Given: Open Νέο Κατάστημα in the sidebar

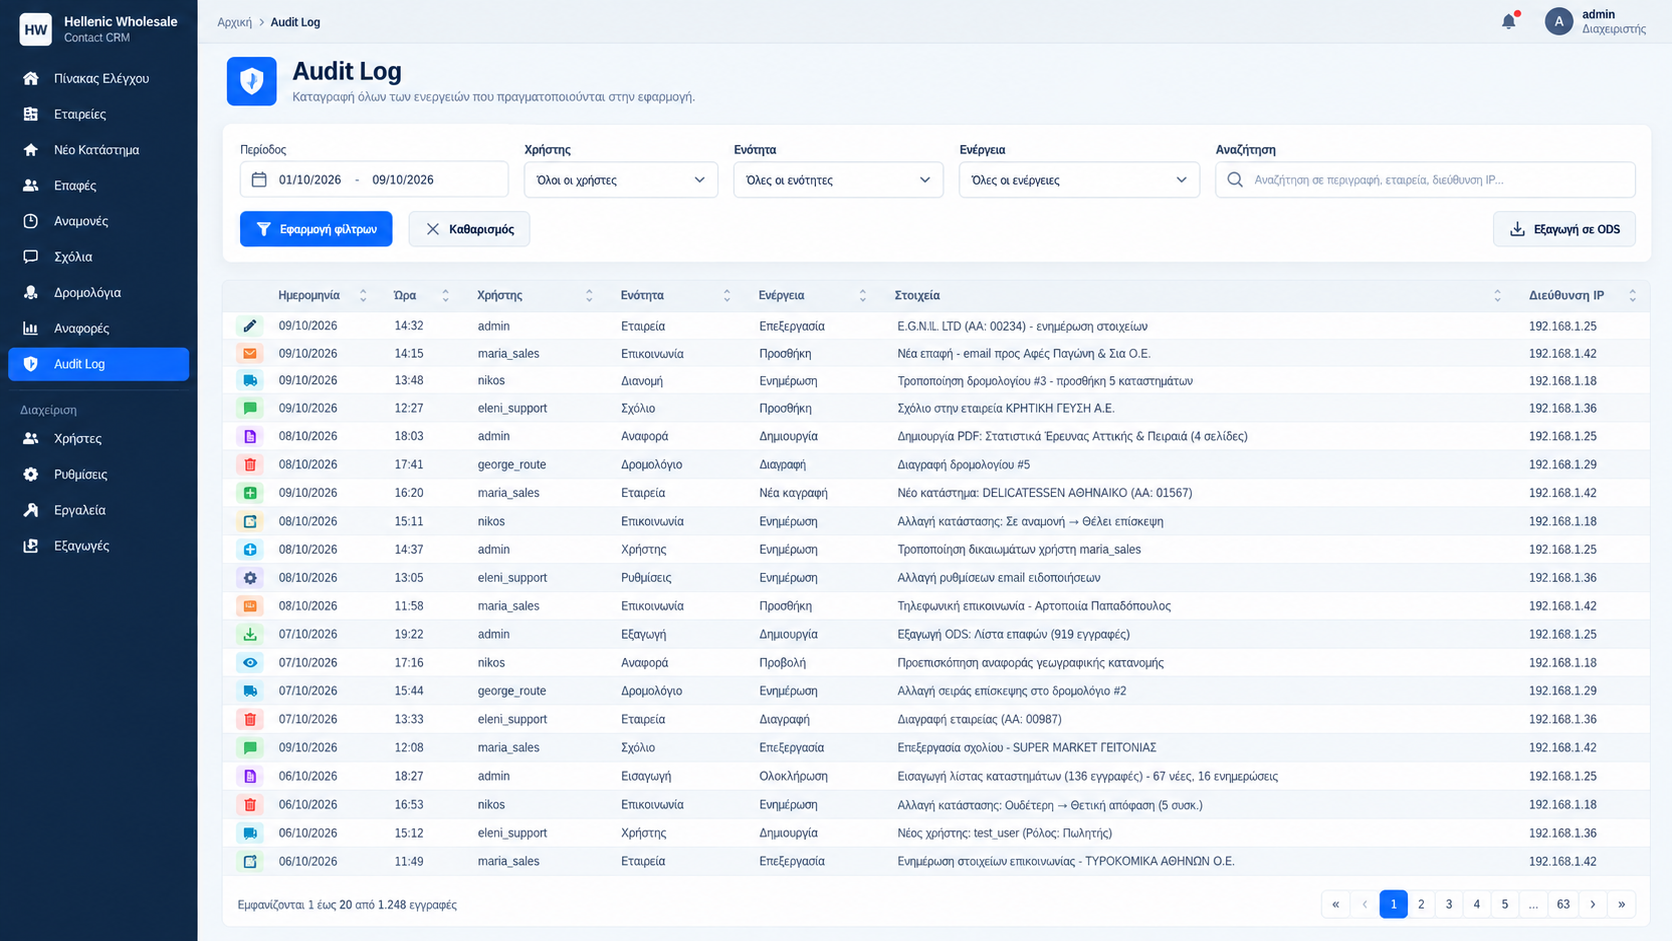Looking at the screenshot, I should (x=98, y=150).
